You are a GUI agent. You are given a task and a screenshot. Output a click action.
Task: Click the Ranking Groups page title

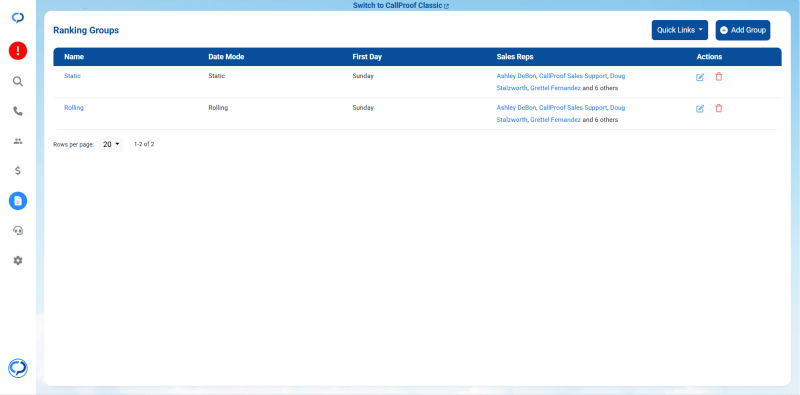86,30
